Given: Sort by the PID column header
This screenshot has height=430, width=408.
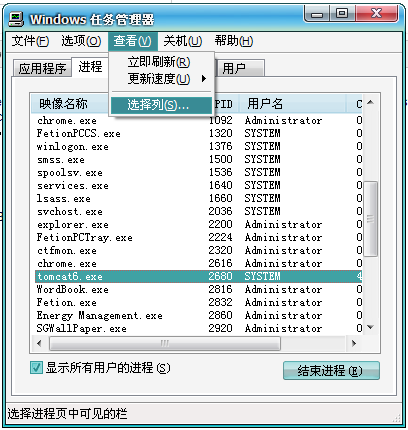Looking at the screenshot, I should [x=226, y=104].
